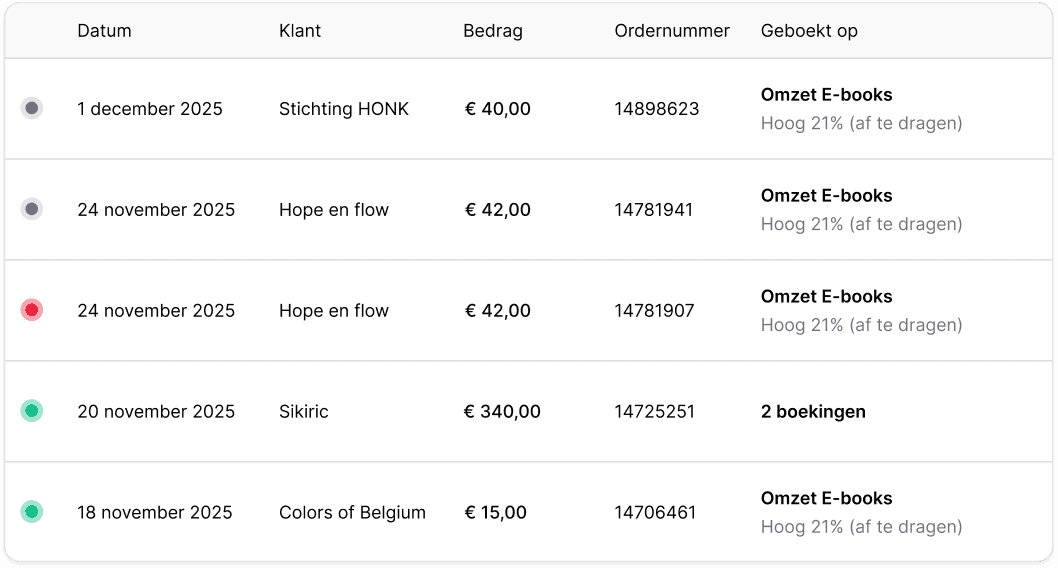This screenshot has height=568, width=1058.
Task: Select the Ordernummer column header
Action: [x=671, y=31]
